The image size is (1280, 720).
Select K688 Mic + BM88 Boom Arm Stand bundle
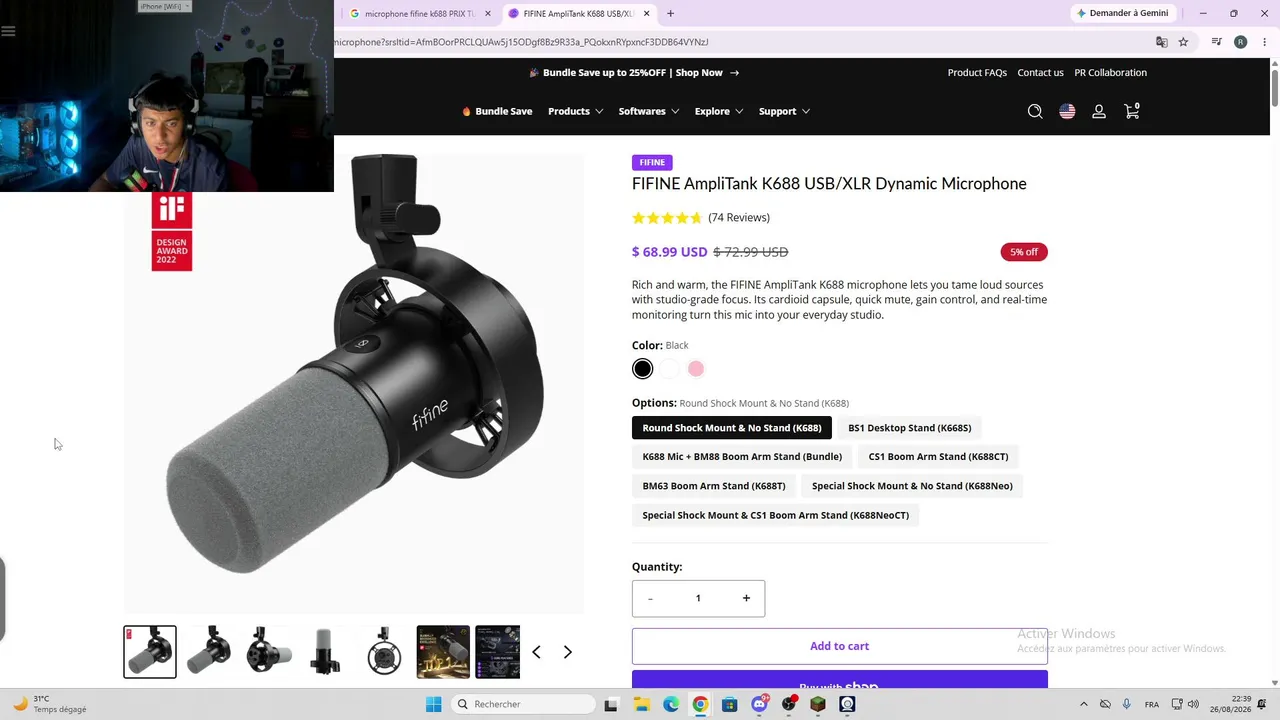[742, 457]
